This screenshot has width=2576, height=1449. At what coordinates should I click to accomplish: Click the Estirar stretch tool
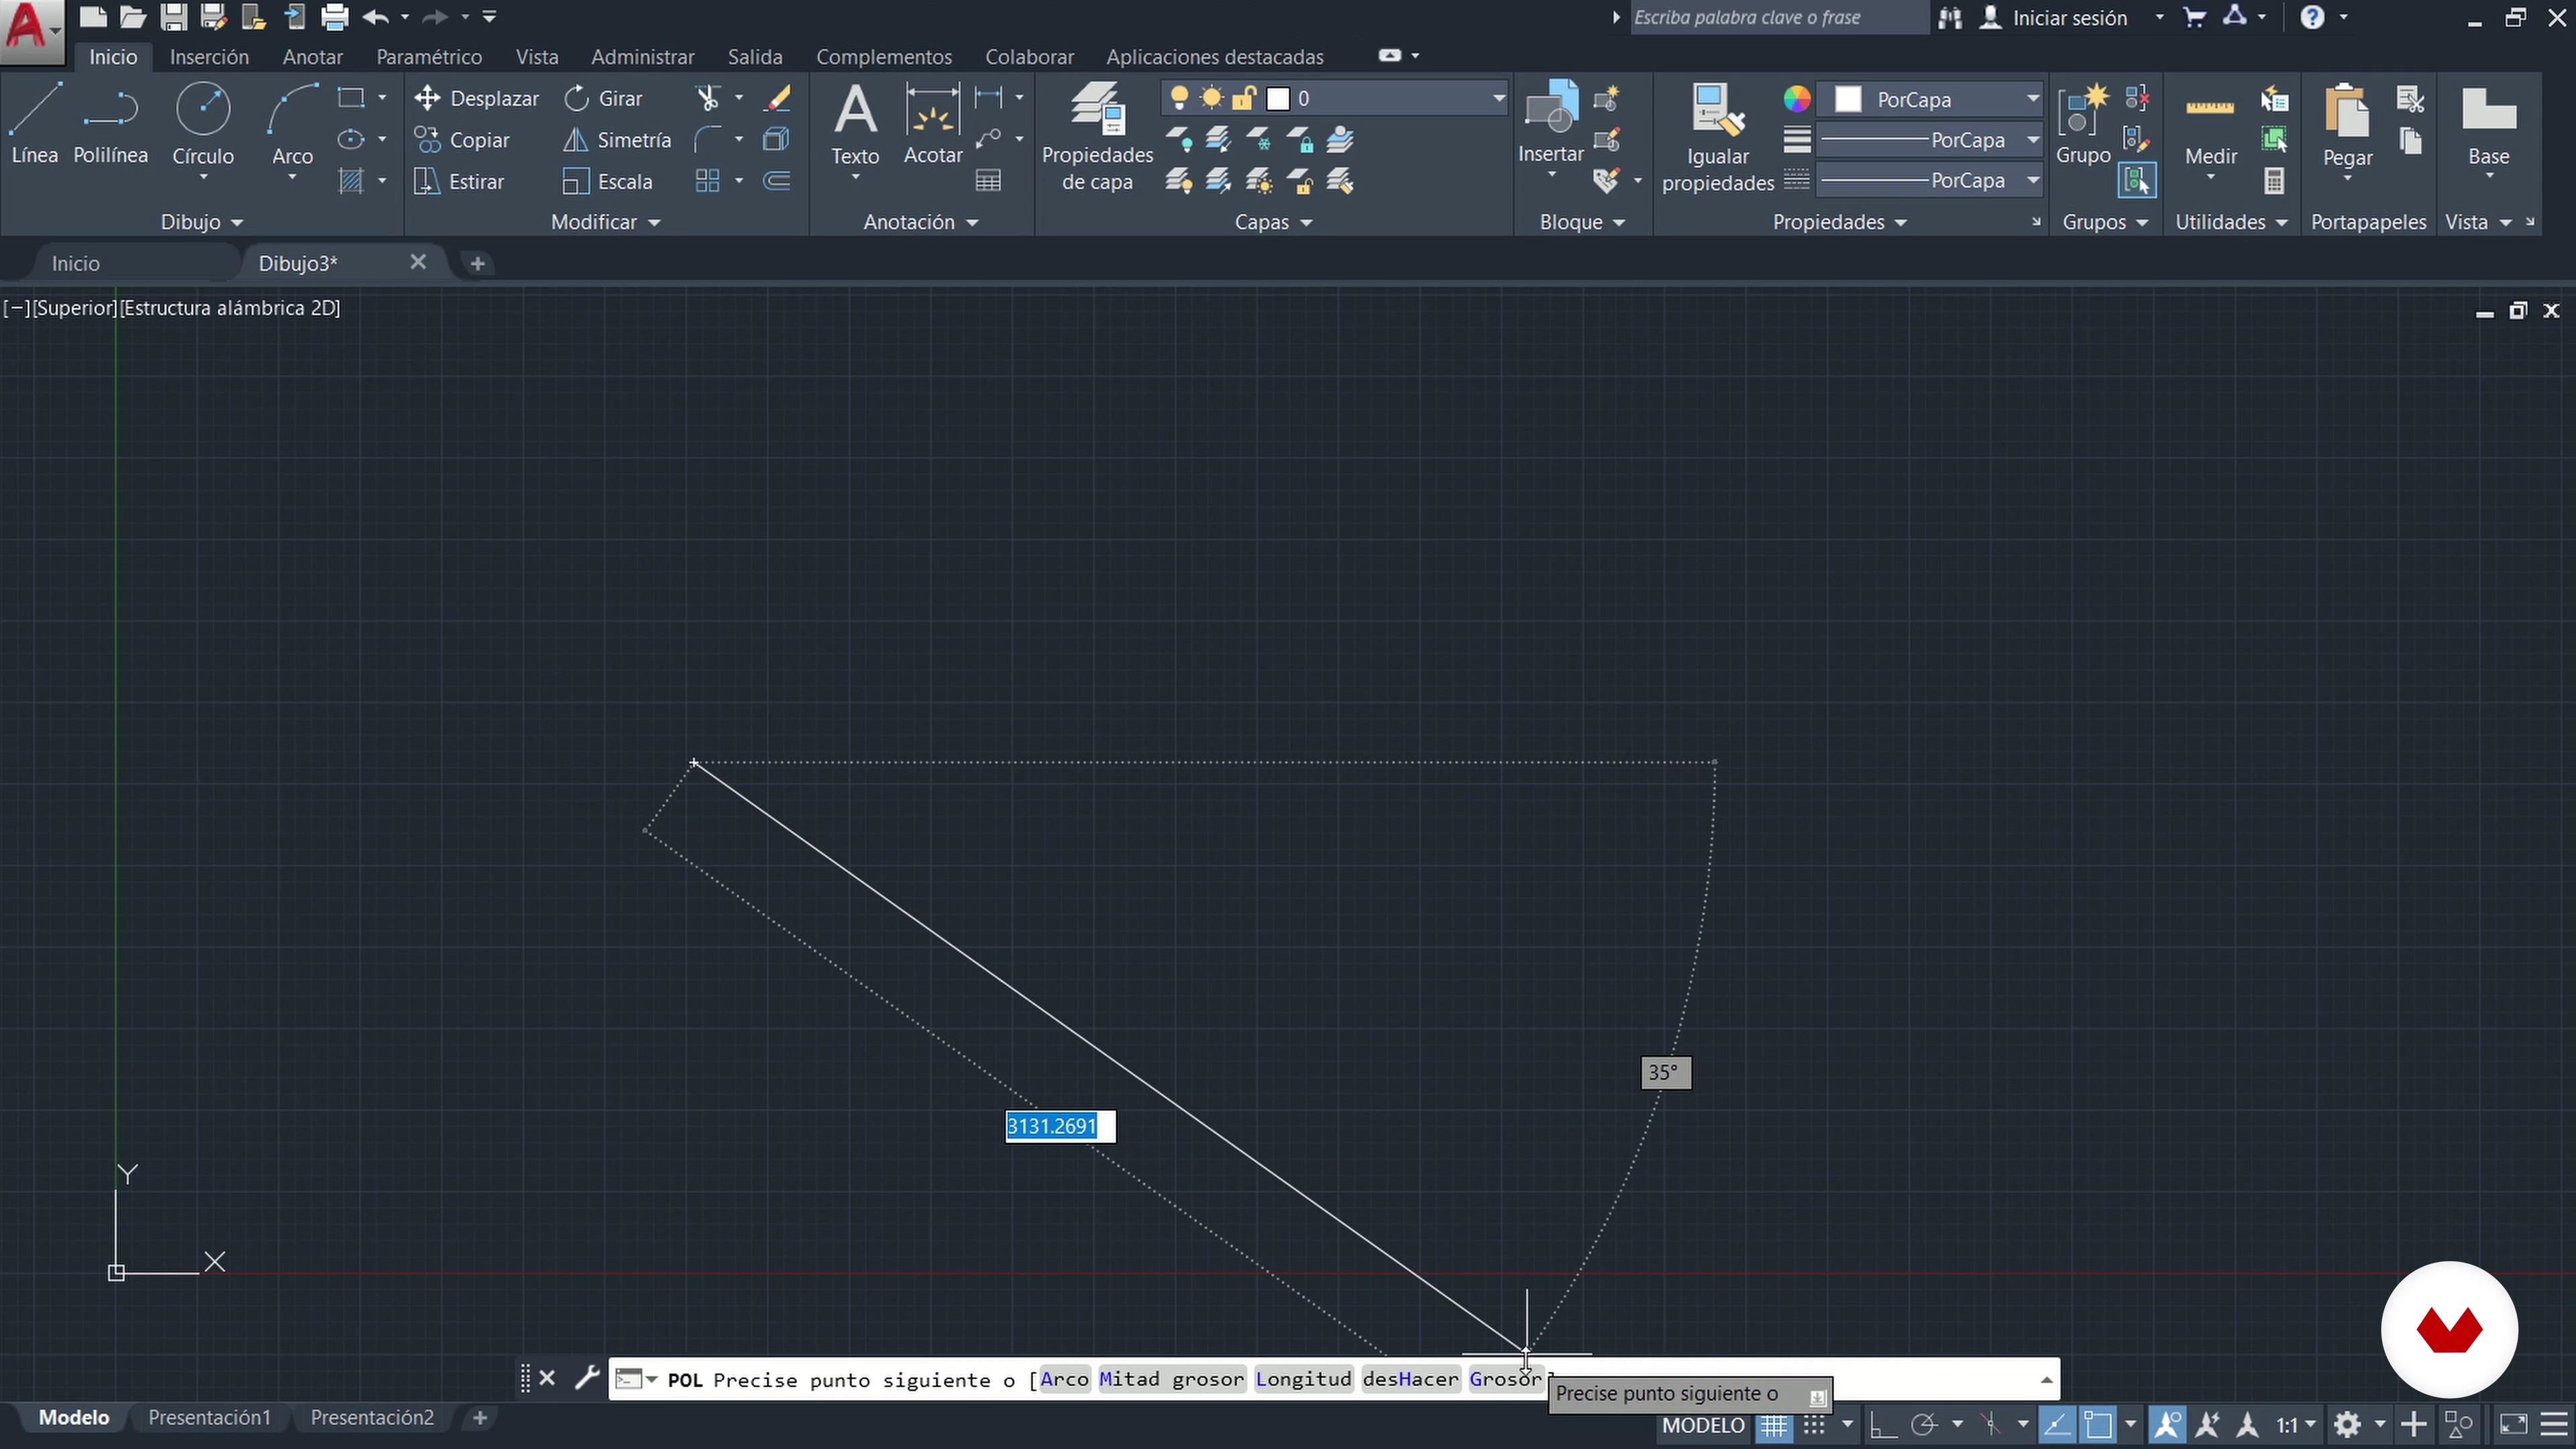click(x=460, y=182)
